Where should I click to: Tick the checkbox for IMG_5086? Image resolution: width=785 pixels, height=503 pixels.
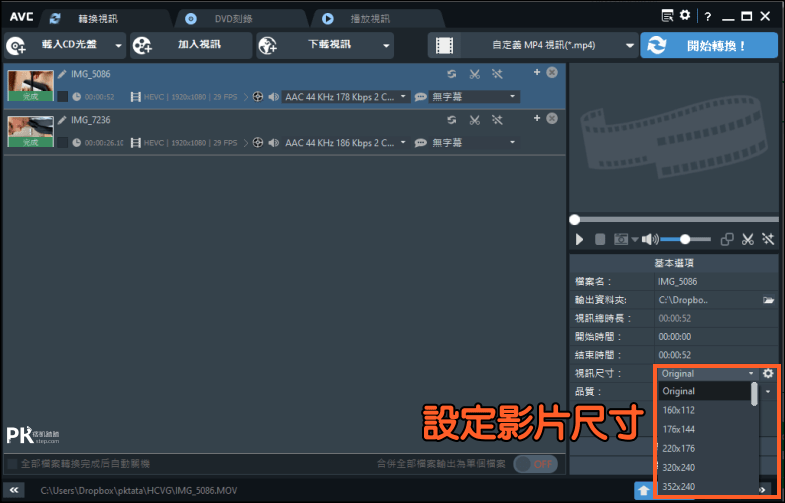(x=63, y=97)
